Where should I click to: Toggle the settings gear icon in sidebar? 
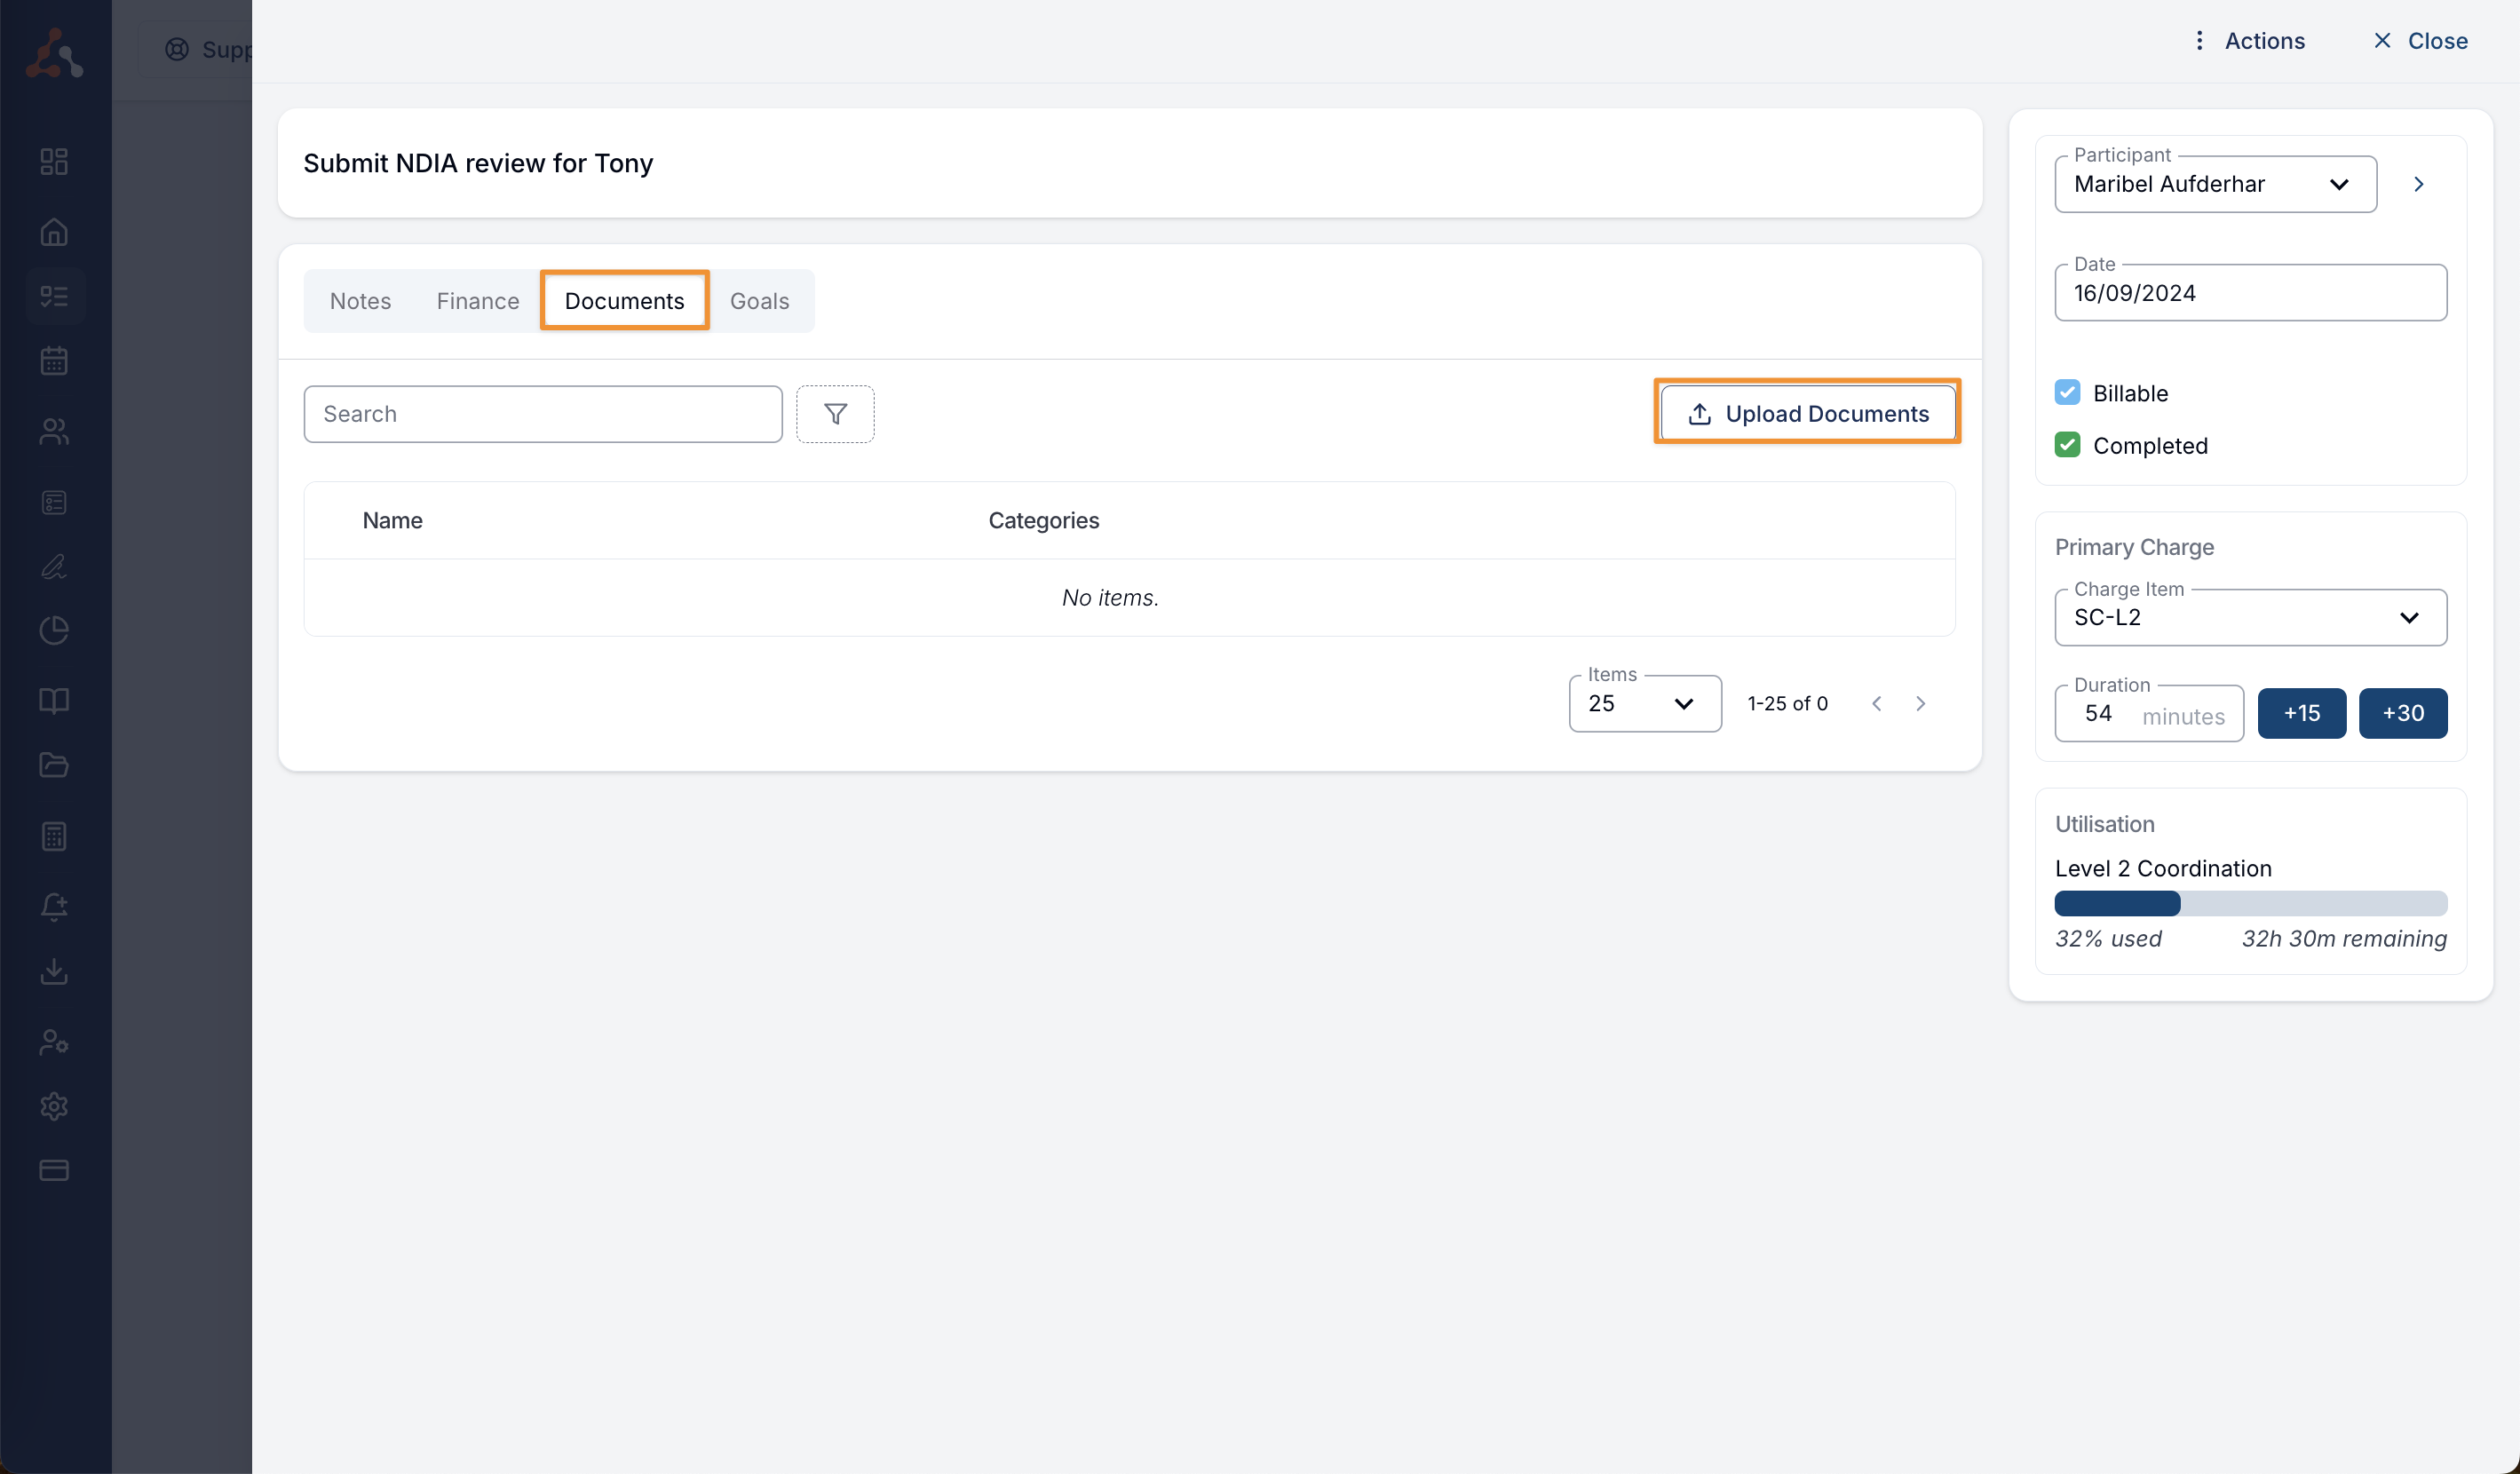[x=54, y=1106]
